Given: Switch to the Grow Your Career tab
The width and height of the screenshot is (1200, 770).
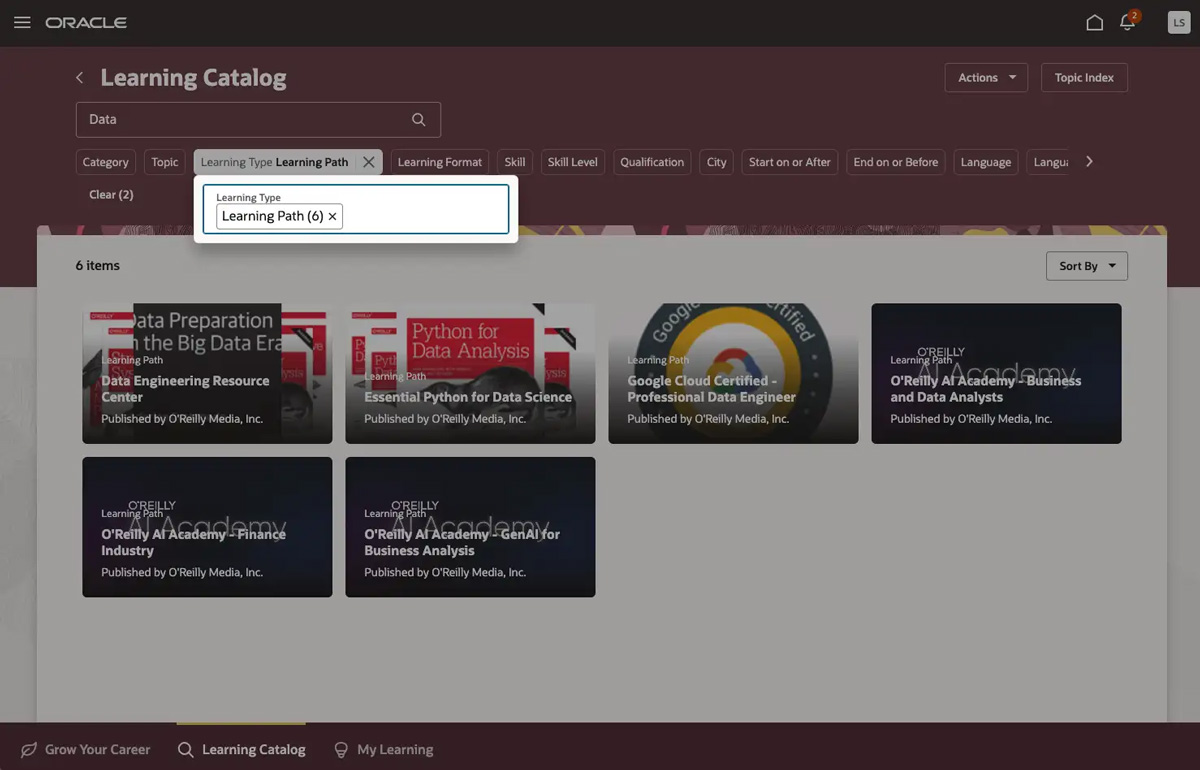Looking at the screenshot, I should tap(86, 749).
